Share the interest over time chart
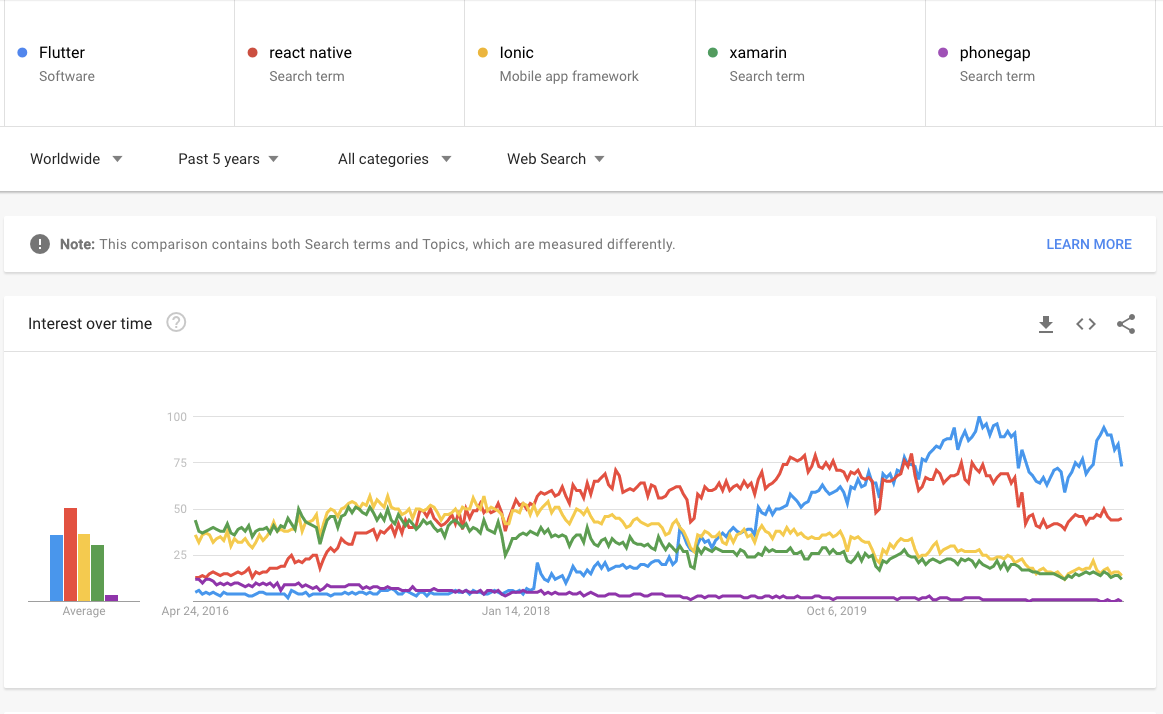Screen dimensions: 1163x714 tap(1126, 324)
